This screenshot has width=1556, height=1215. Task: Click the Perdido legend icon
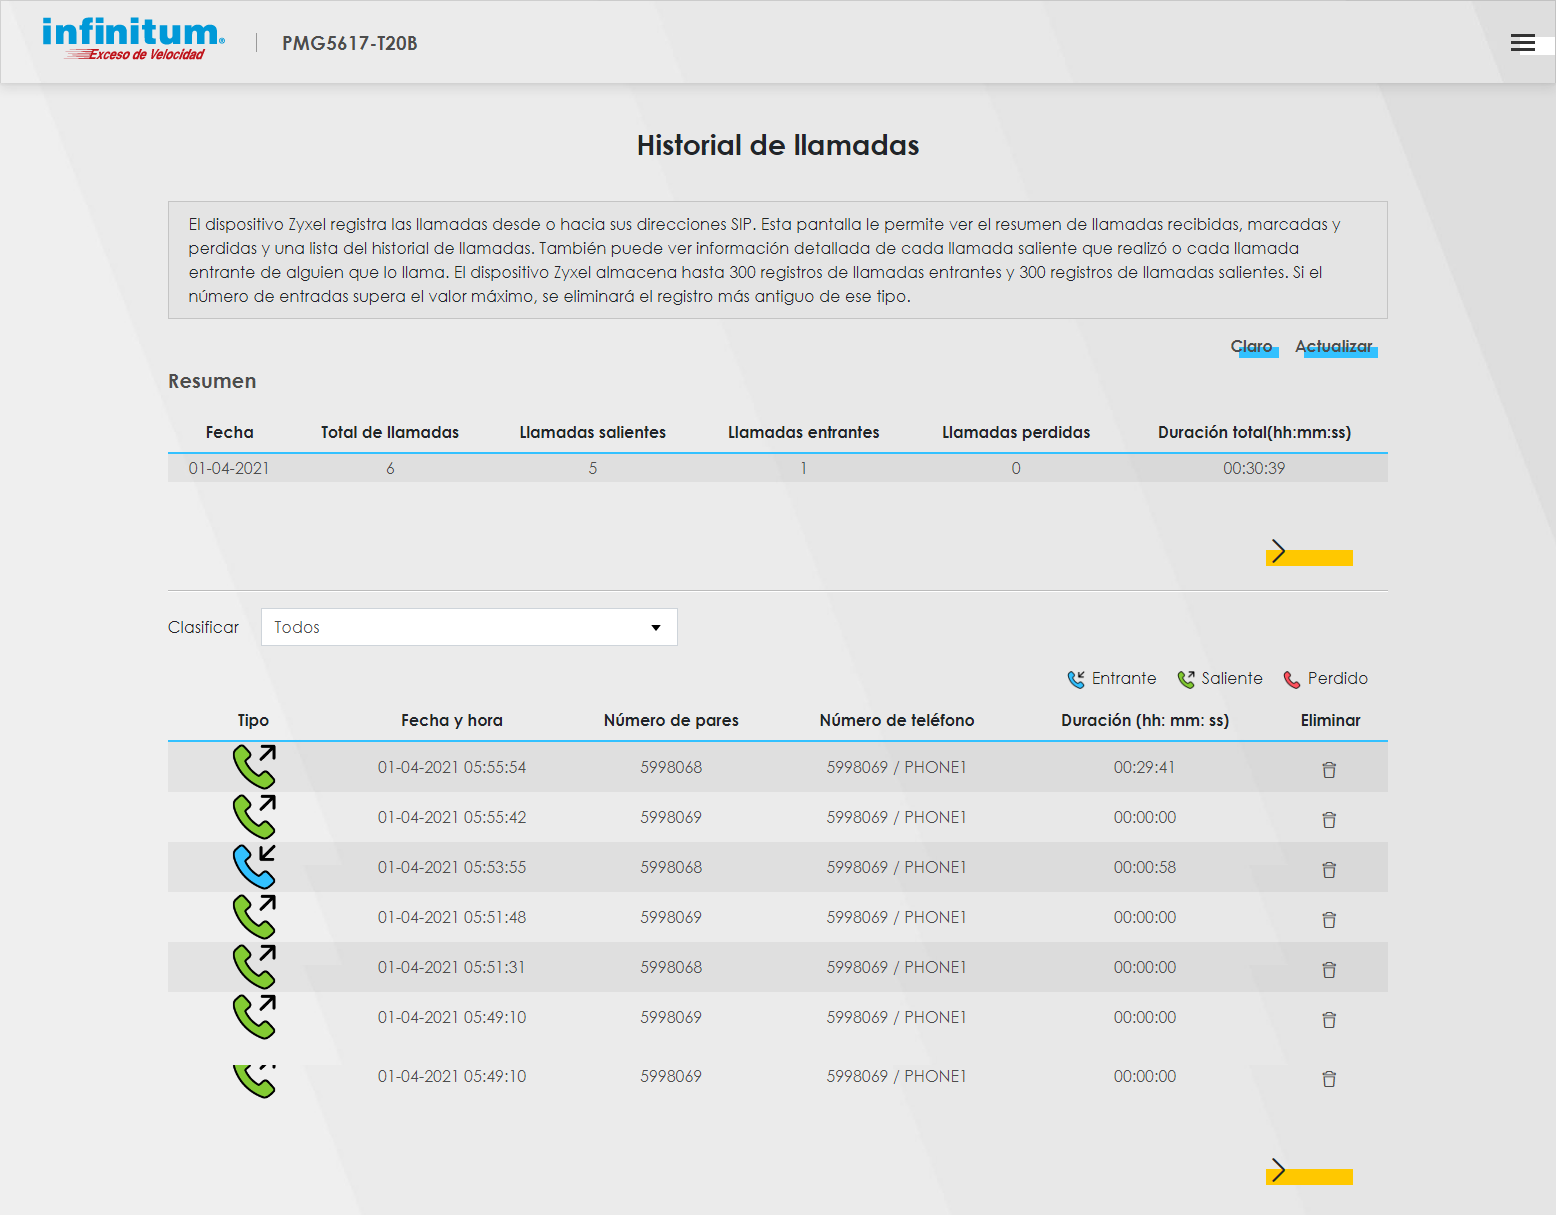click(1292, 679)
